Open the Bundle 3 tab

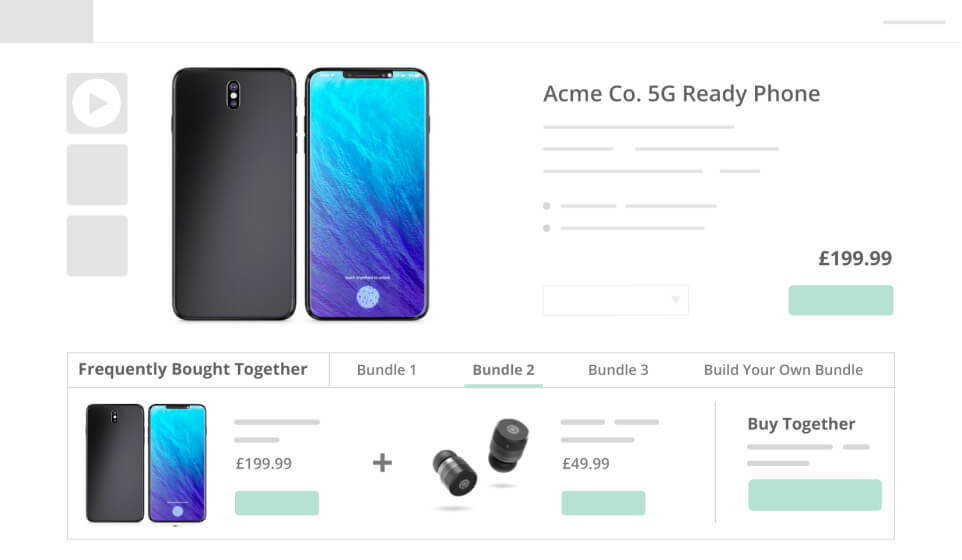click(x=618, y=370)
